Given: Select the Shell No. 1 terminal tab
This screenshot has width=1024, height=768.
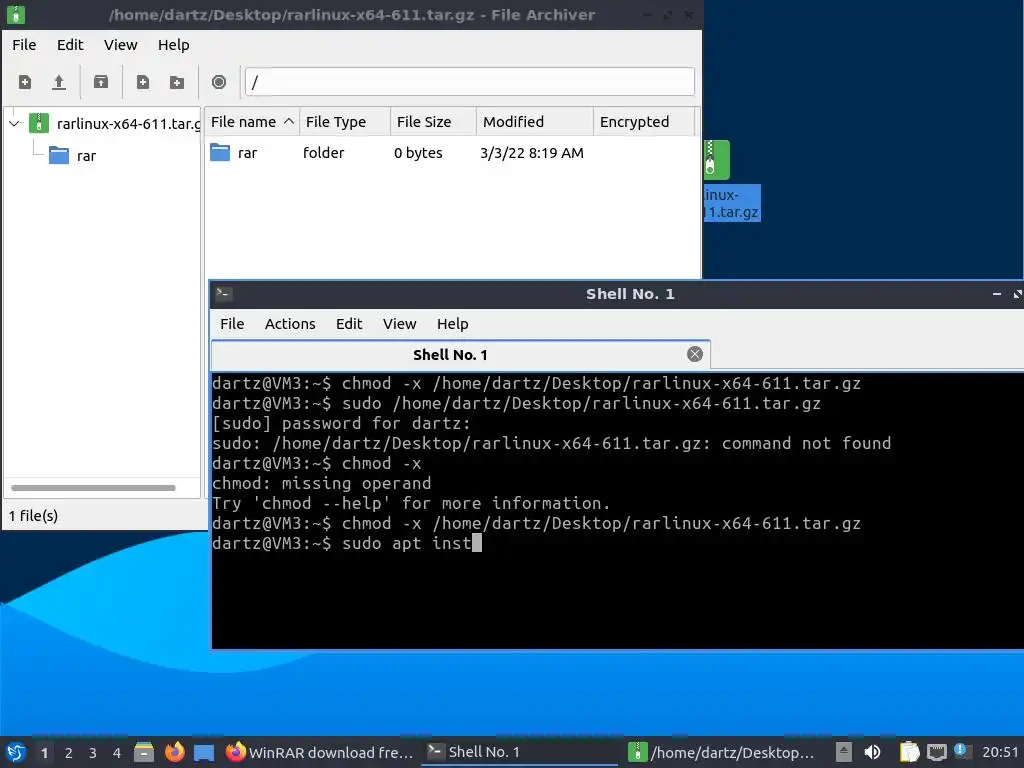Looking at the screenshot, I should (460, 355).
